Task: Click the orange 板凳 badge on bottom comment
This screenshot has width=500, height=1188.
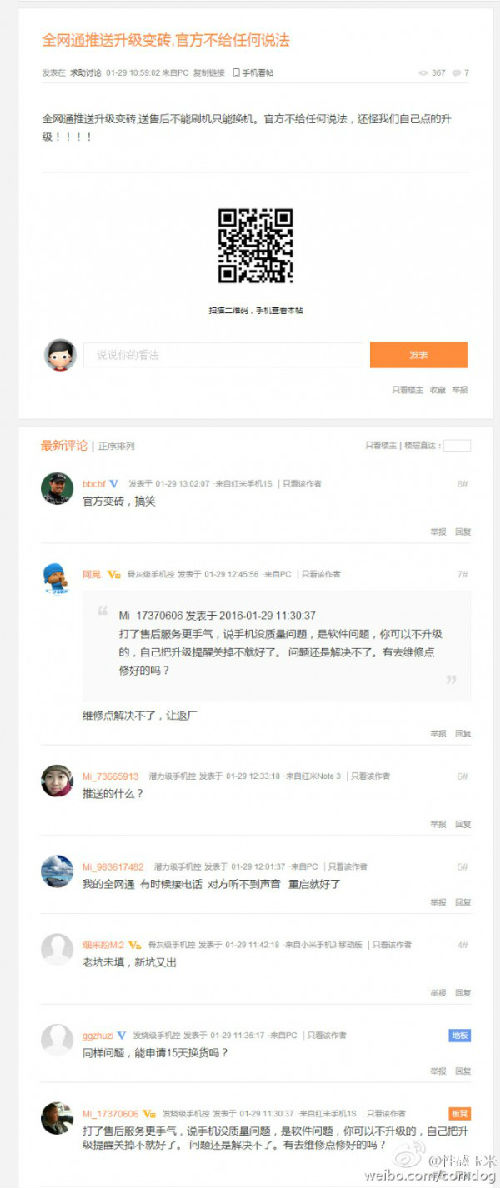Action: click(459, 1114)
